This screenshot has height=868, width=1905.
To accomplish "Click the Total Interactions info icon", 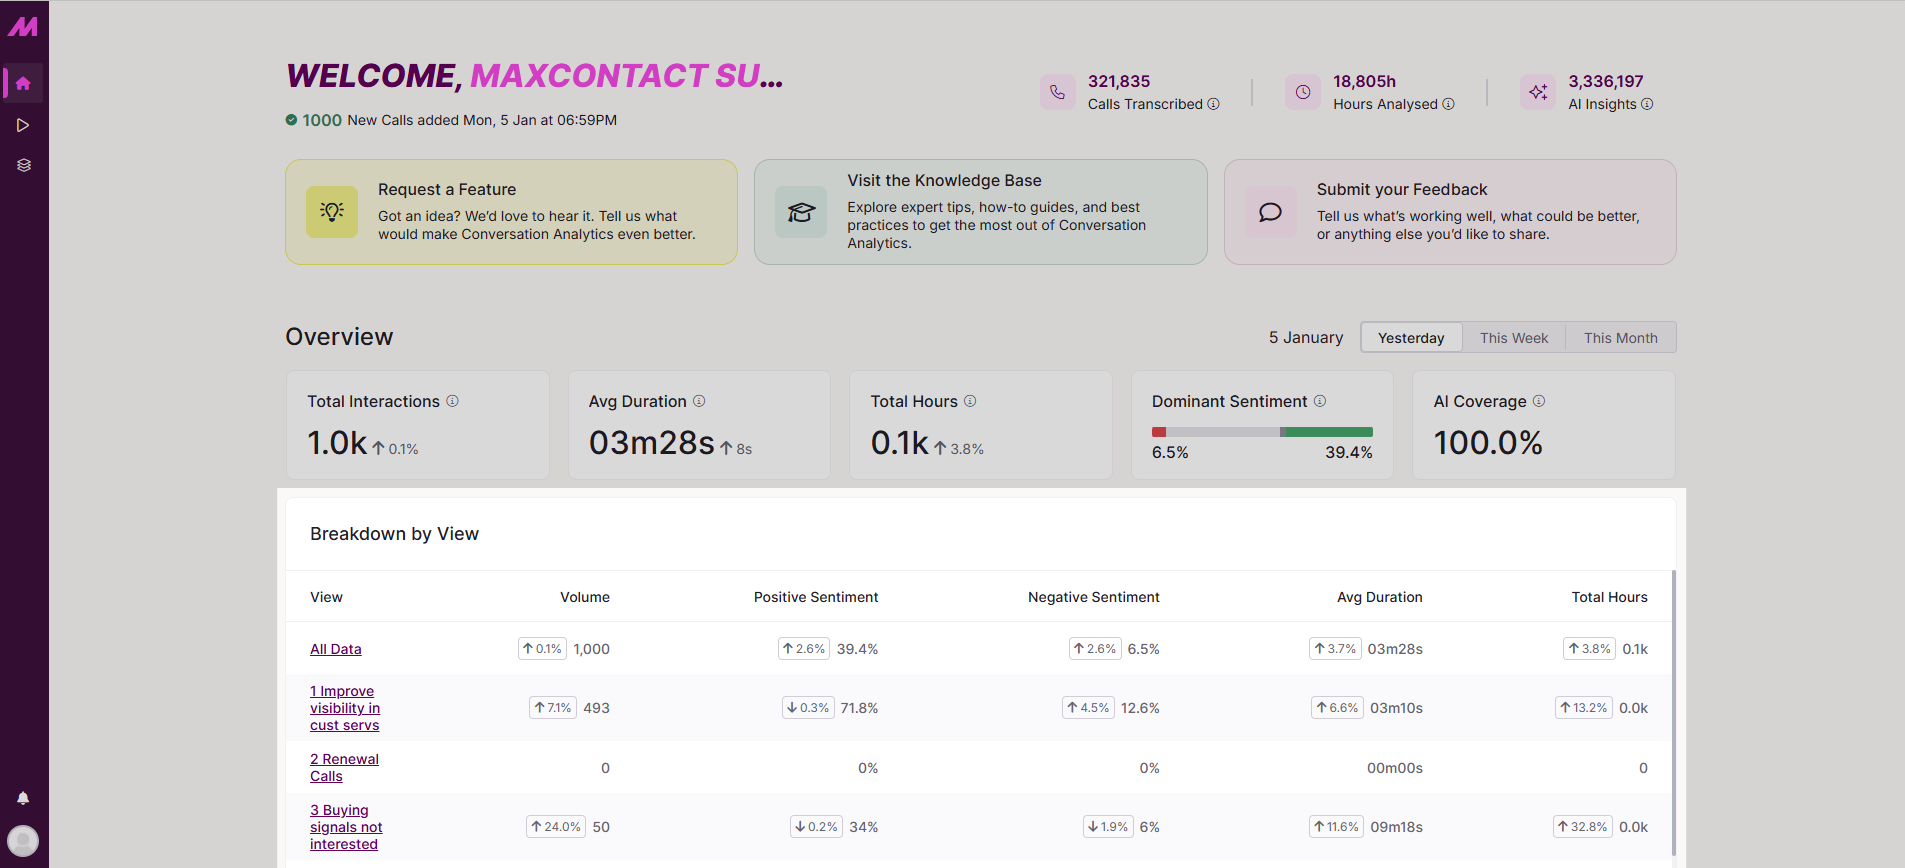I will (x=453, y=401).
